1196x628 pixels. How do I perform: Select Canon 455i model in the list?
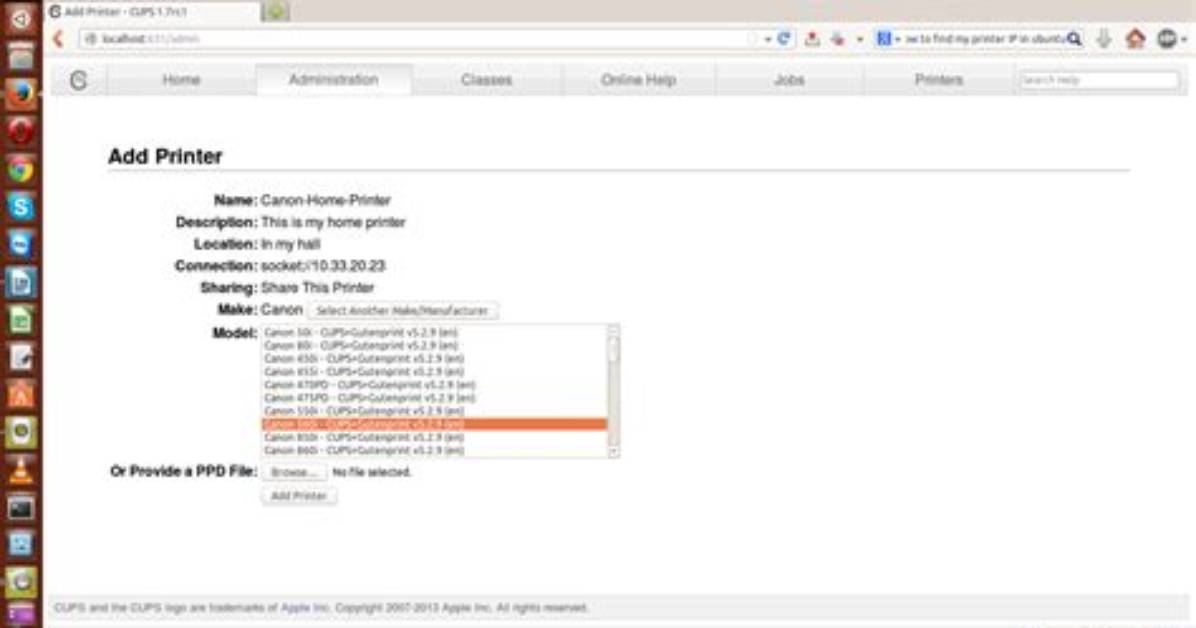pyautogui.click(x=434, y=372)
